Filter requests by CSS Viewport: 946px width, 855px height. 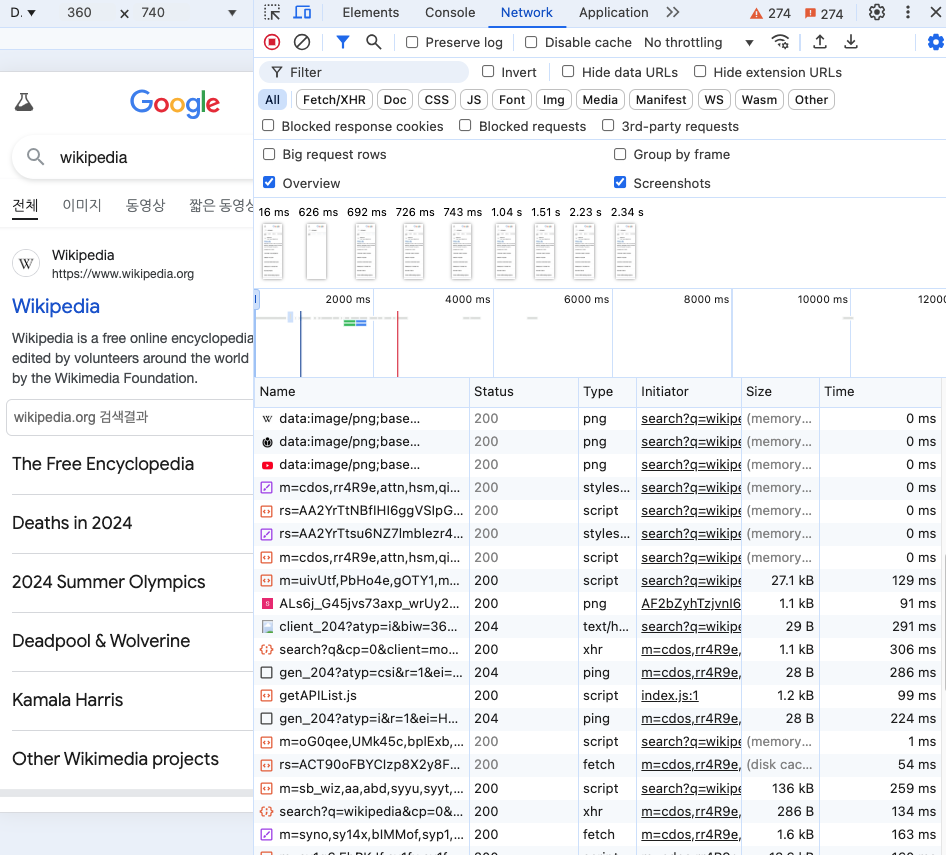pos(437,100)
